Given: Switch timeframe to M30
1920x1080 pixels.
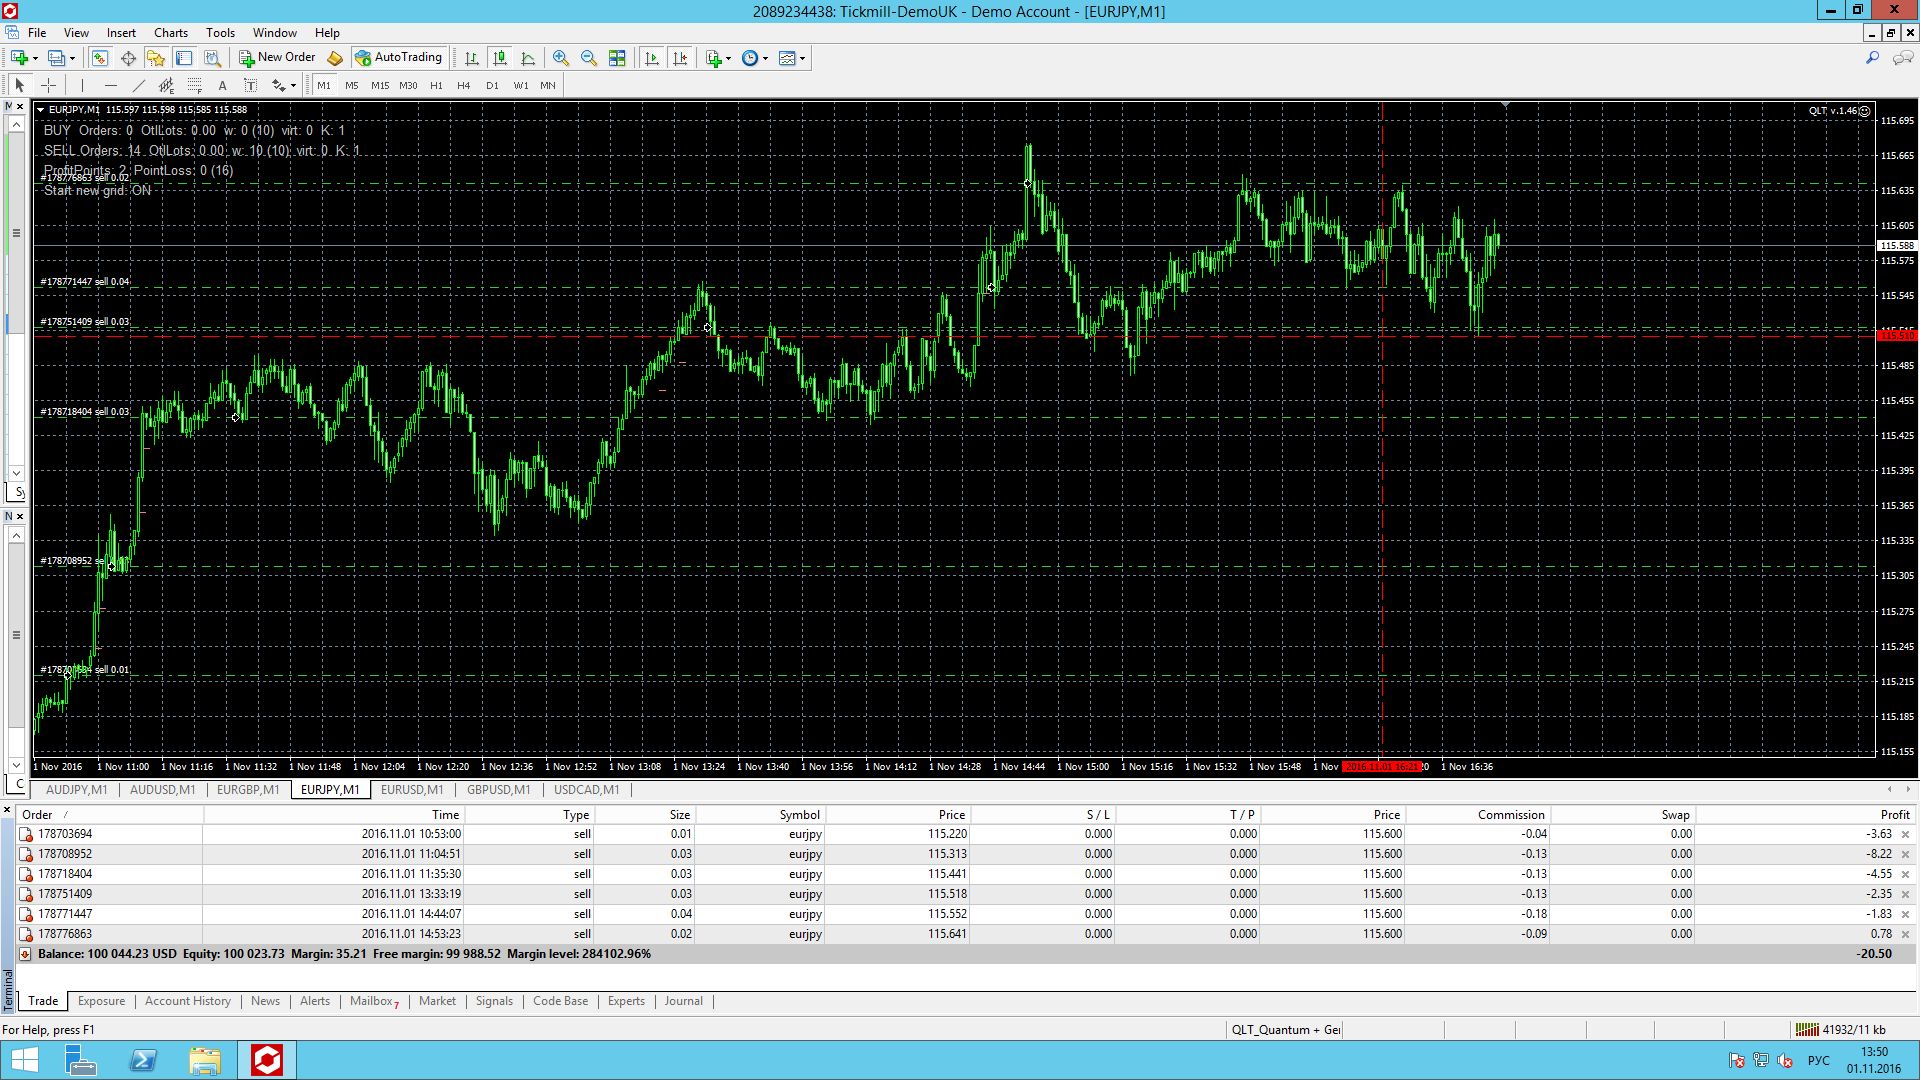Looking at the screenshot, I should click(408, 85).
